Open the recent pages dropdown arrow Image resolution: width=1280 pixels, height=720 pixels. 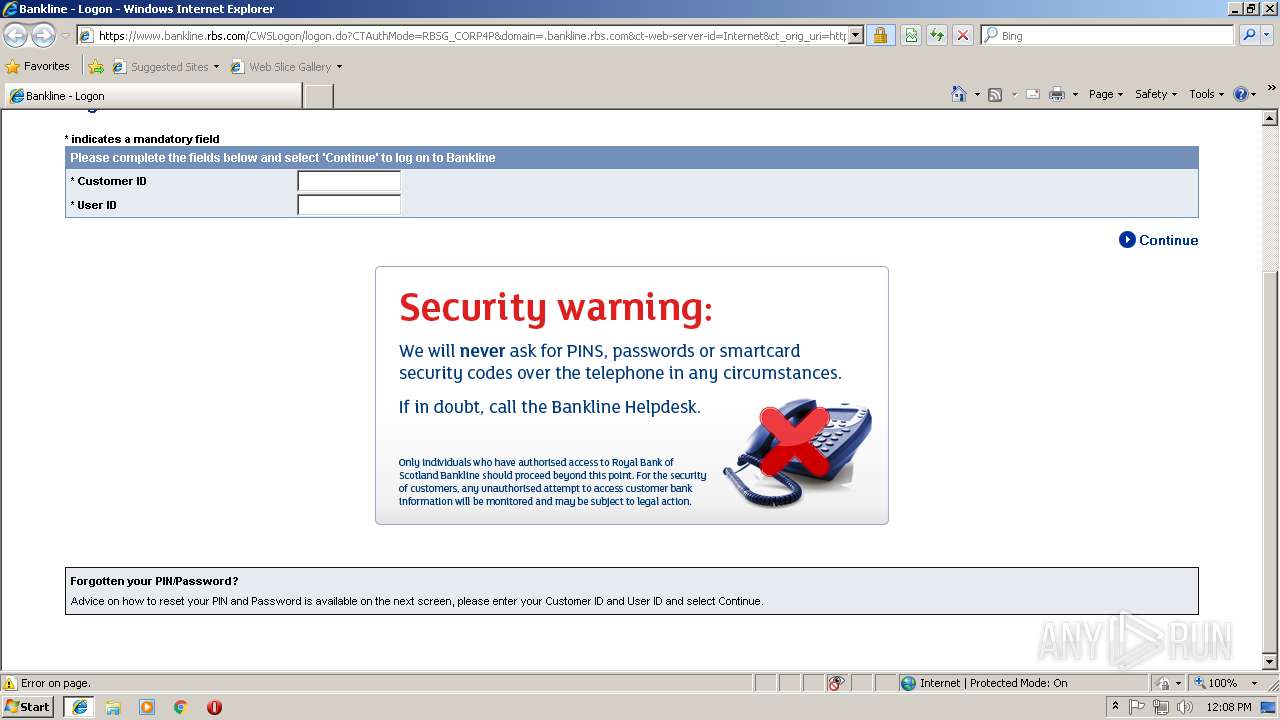tap(65, 36)
